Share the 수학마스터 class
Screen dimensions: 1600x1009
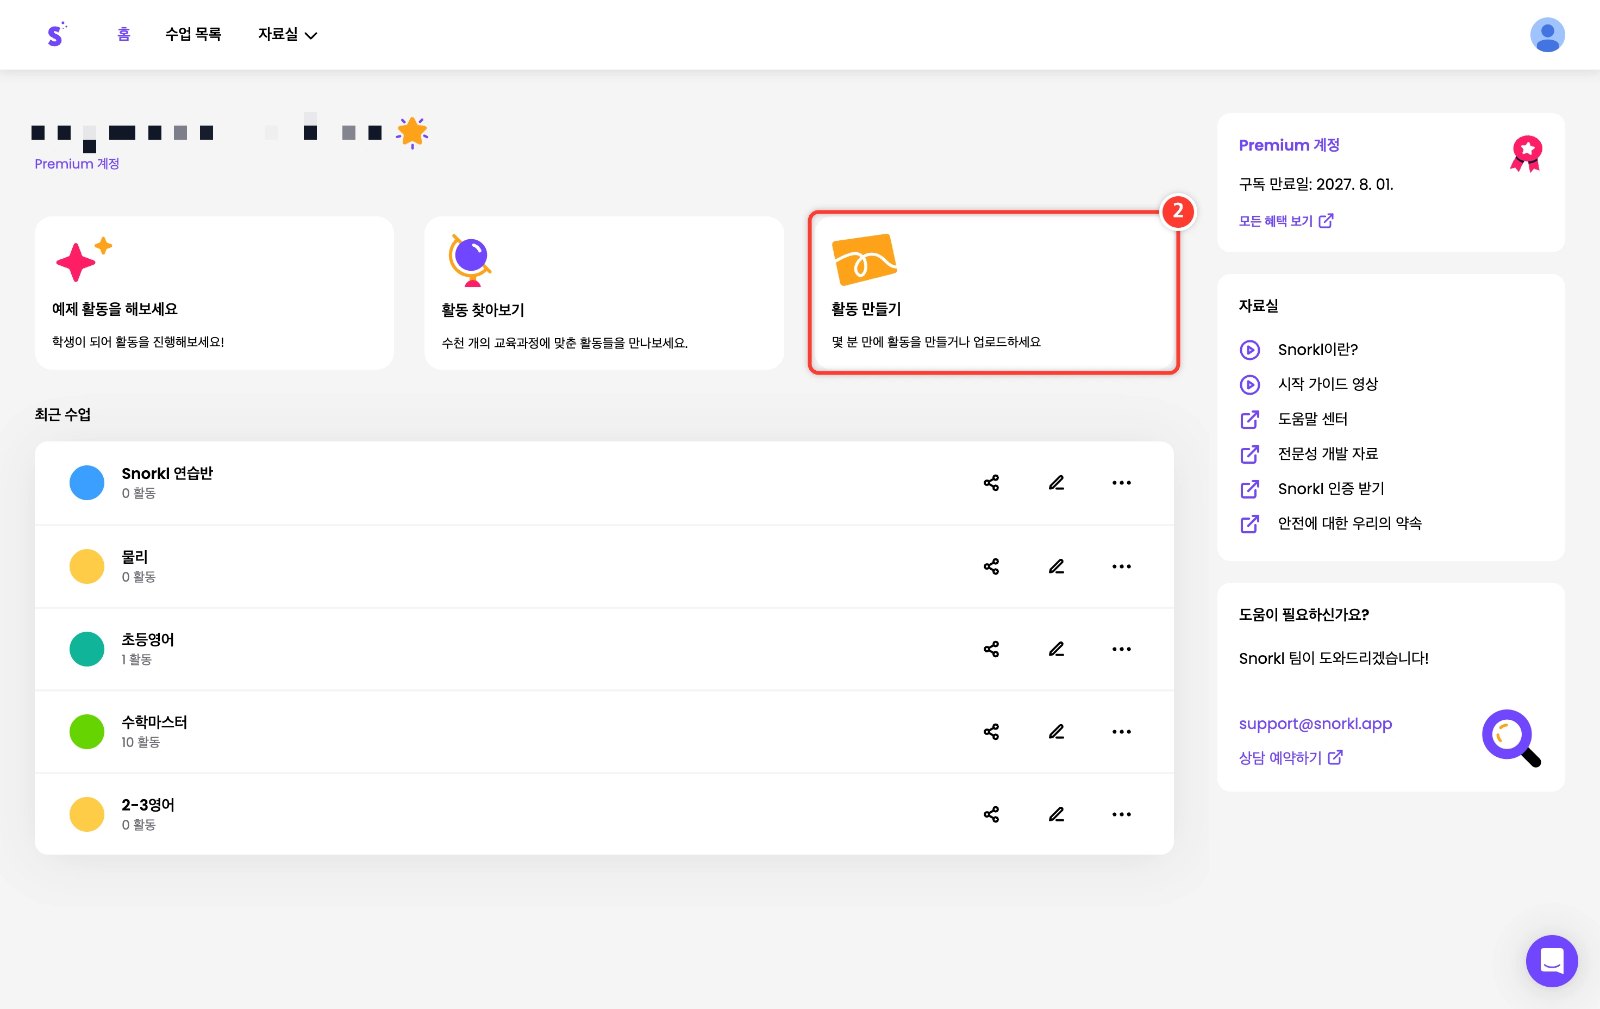(x=991, y=732)
